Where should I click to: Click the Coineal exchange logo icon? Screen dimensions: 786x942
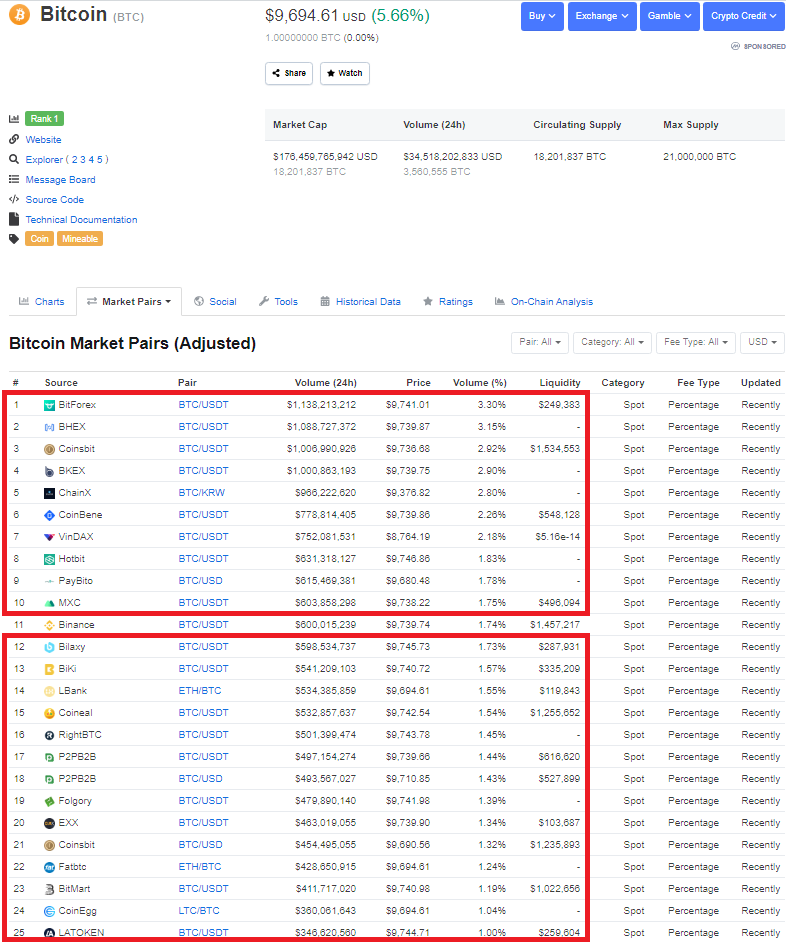point(49,713)
